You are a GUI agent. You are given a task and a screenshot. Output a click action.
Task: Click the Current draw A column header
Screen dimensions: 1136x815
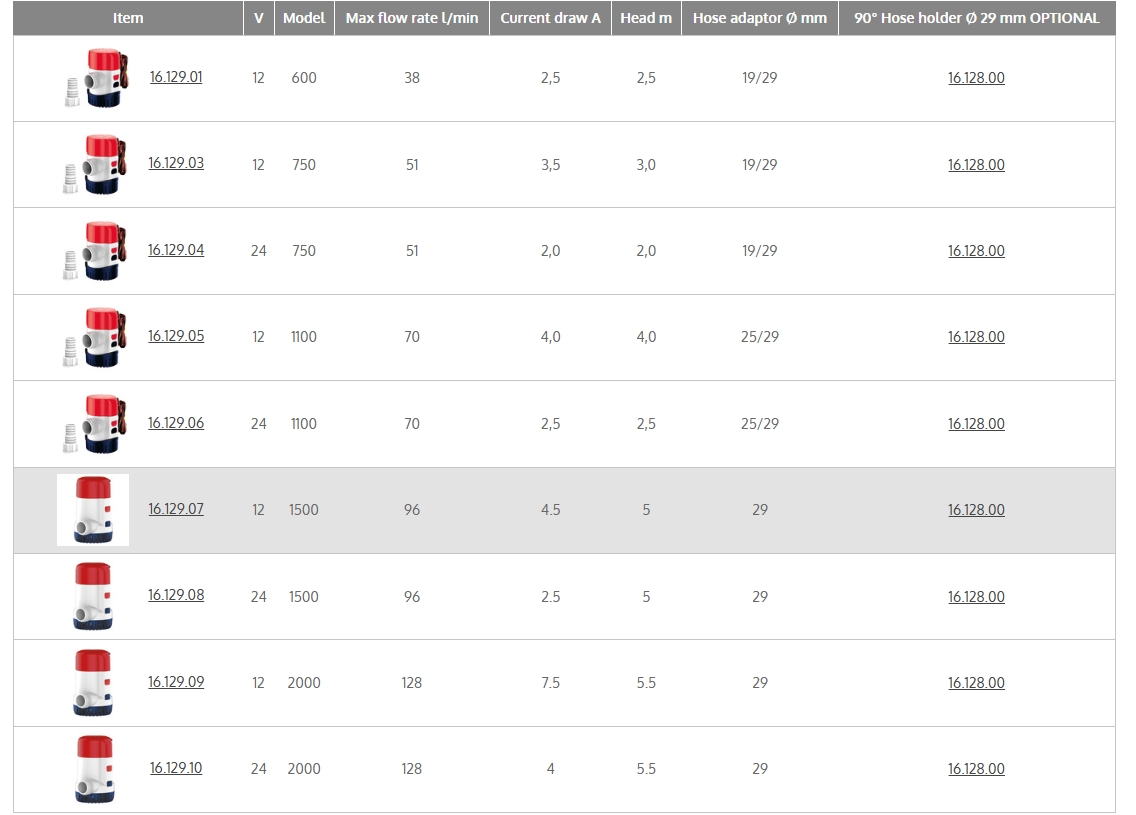click(x=550, y=18)
